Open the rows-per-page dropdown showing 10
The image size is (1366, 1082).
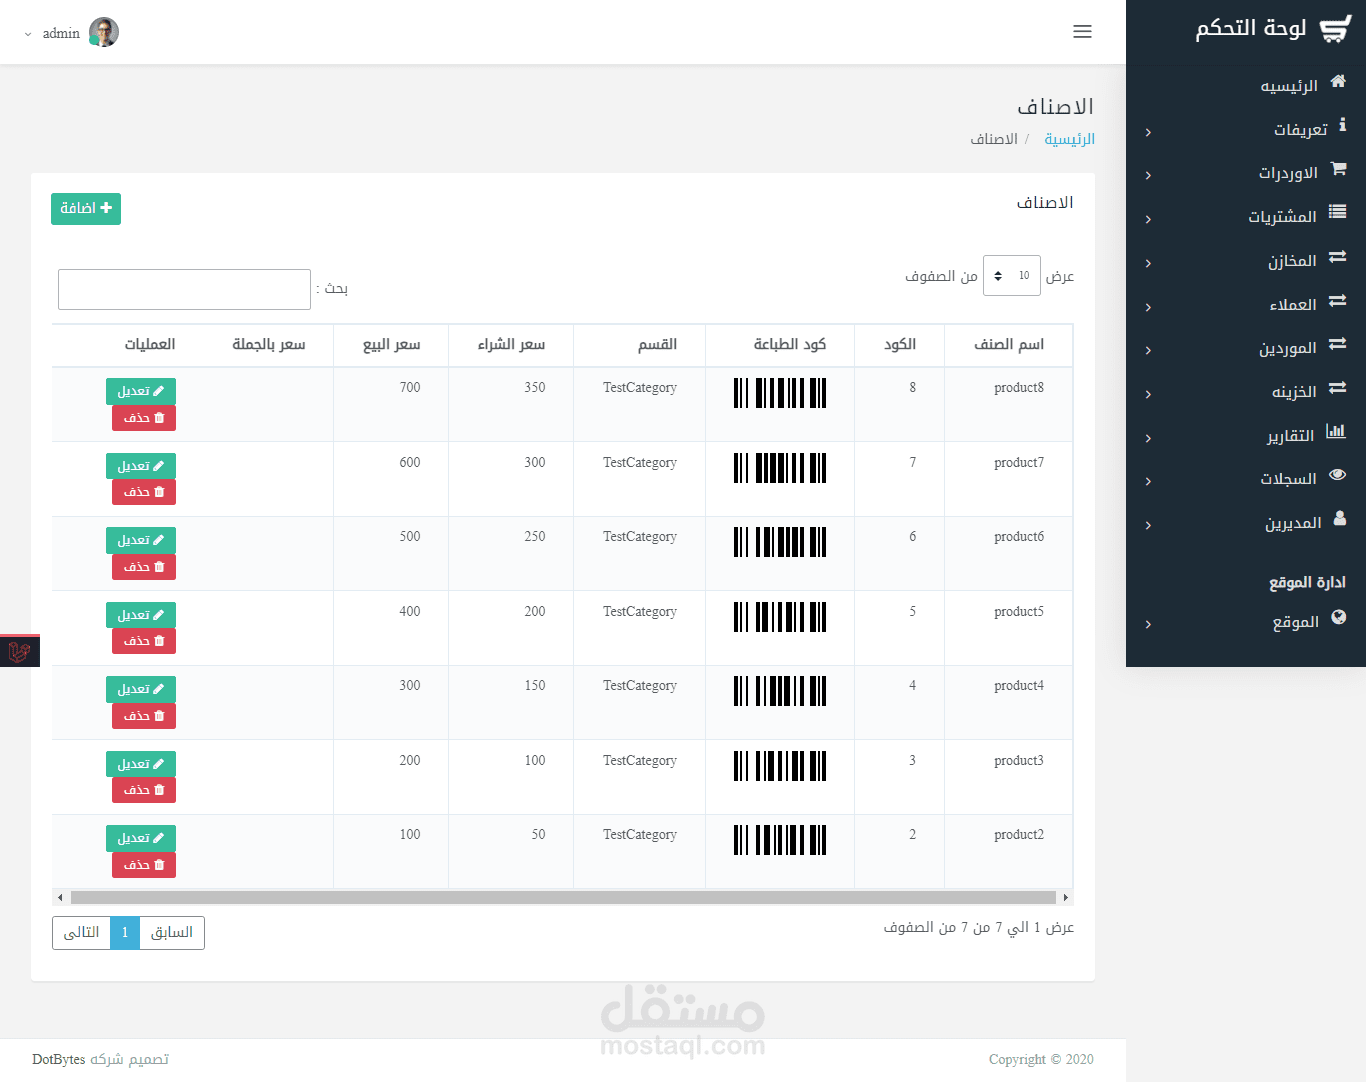coord(1012,276)
